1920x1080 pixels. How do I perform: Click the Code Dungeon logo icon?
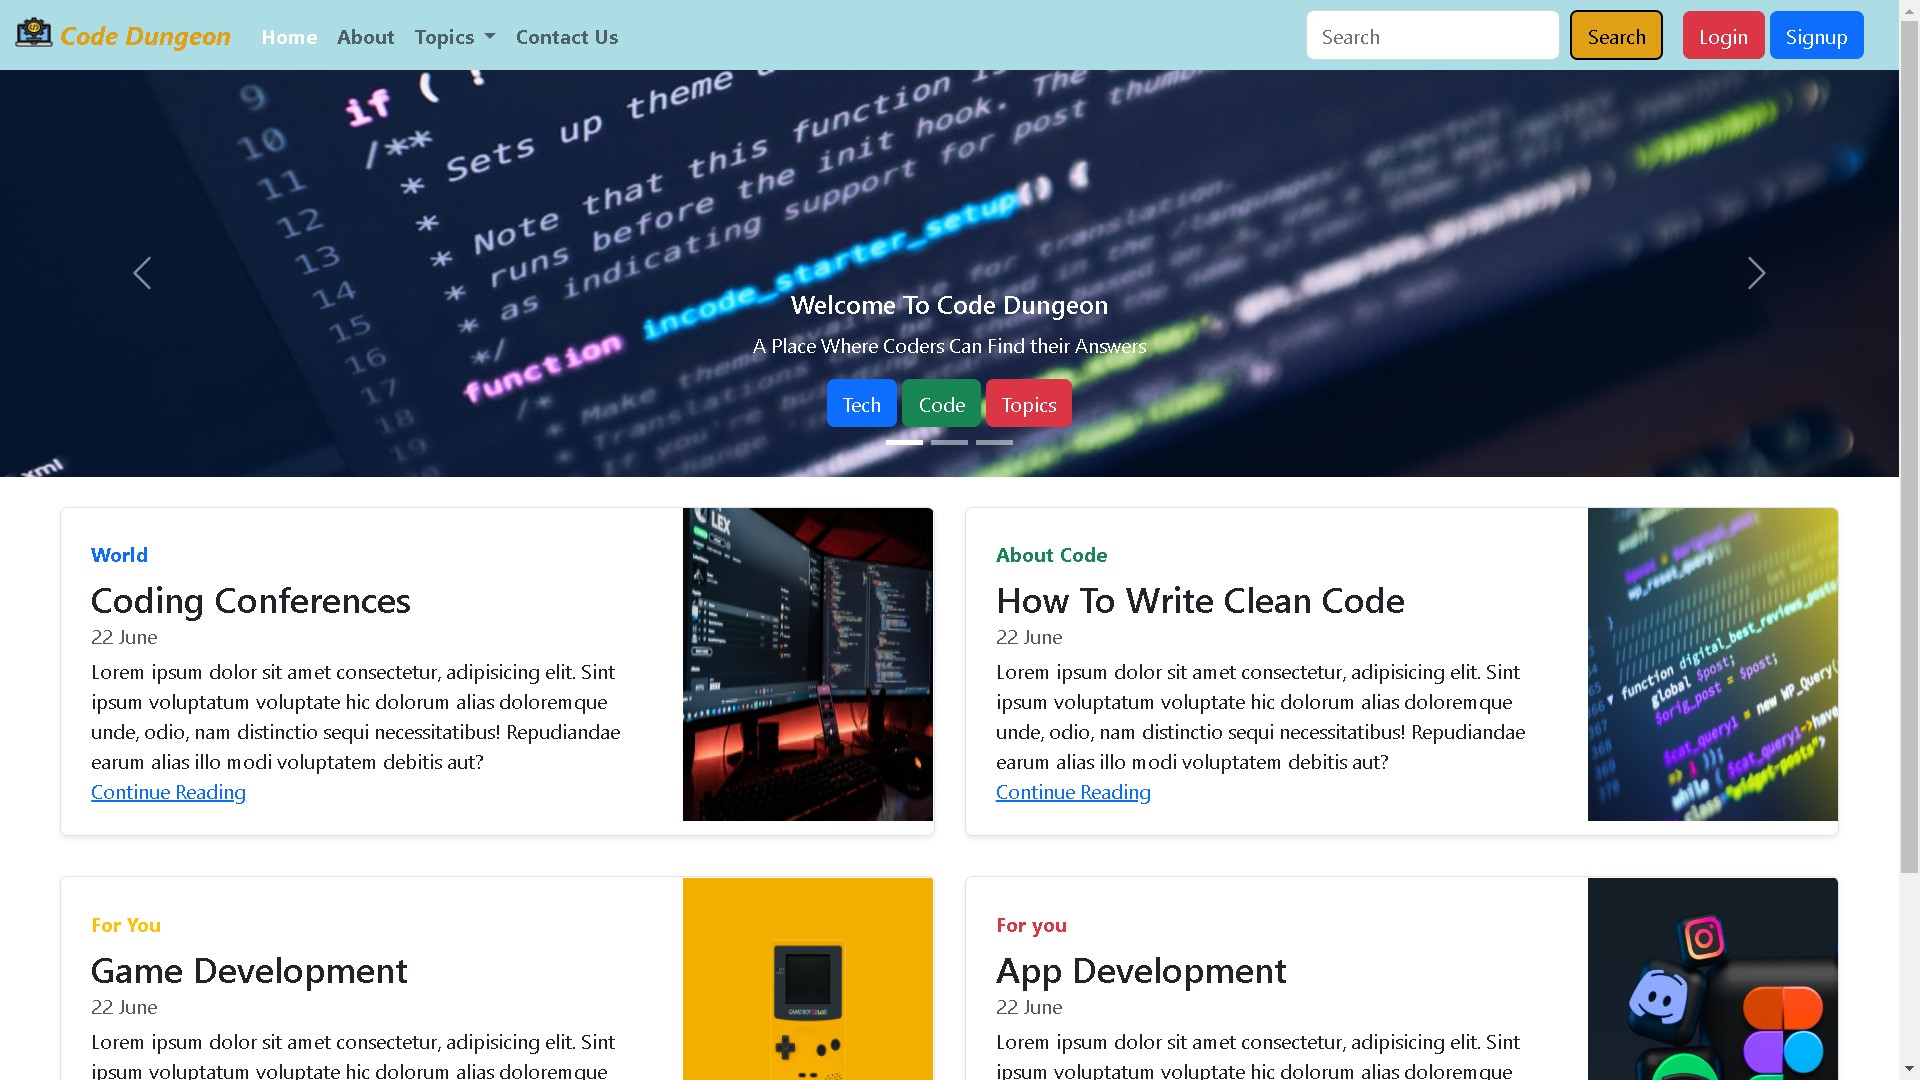(34, 33)
